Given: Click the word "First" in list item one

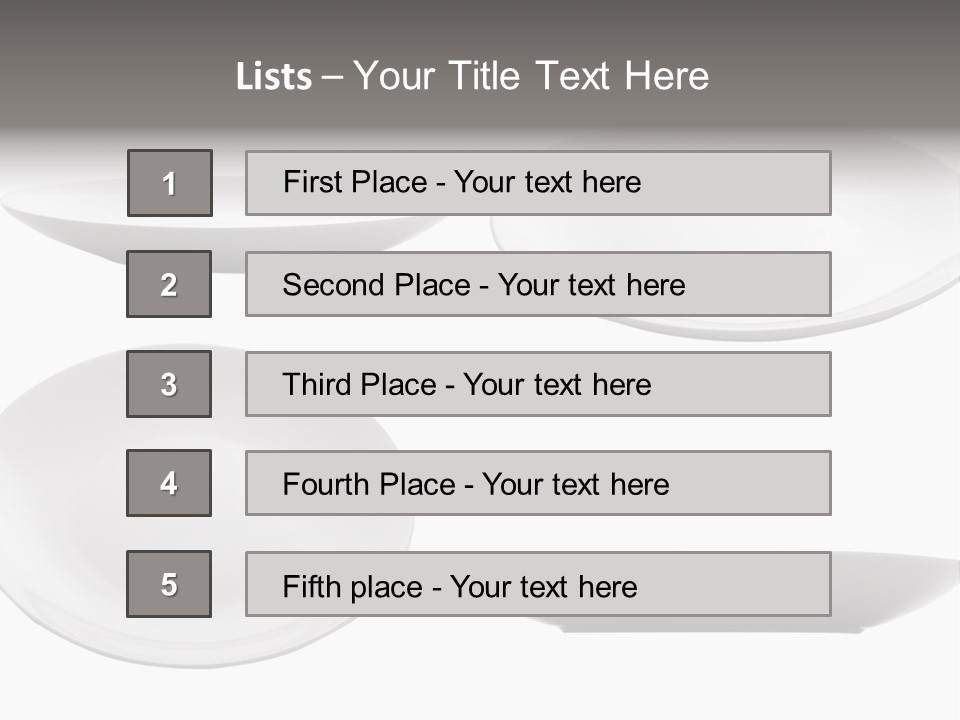Looking at the screenshot, I should point(311,182).
